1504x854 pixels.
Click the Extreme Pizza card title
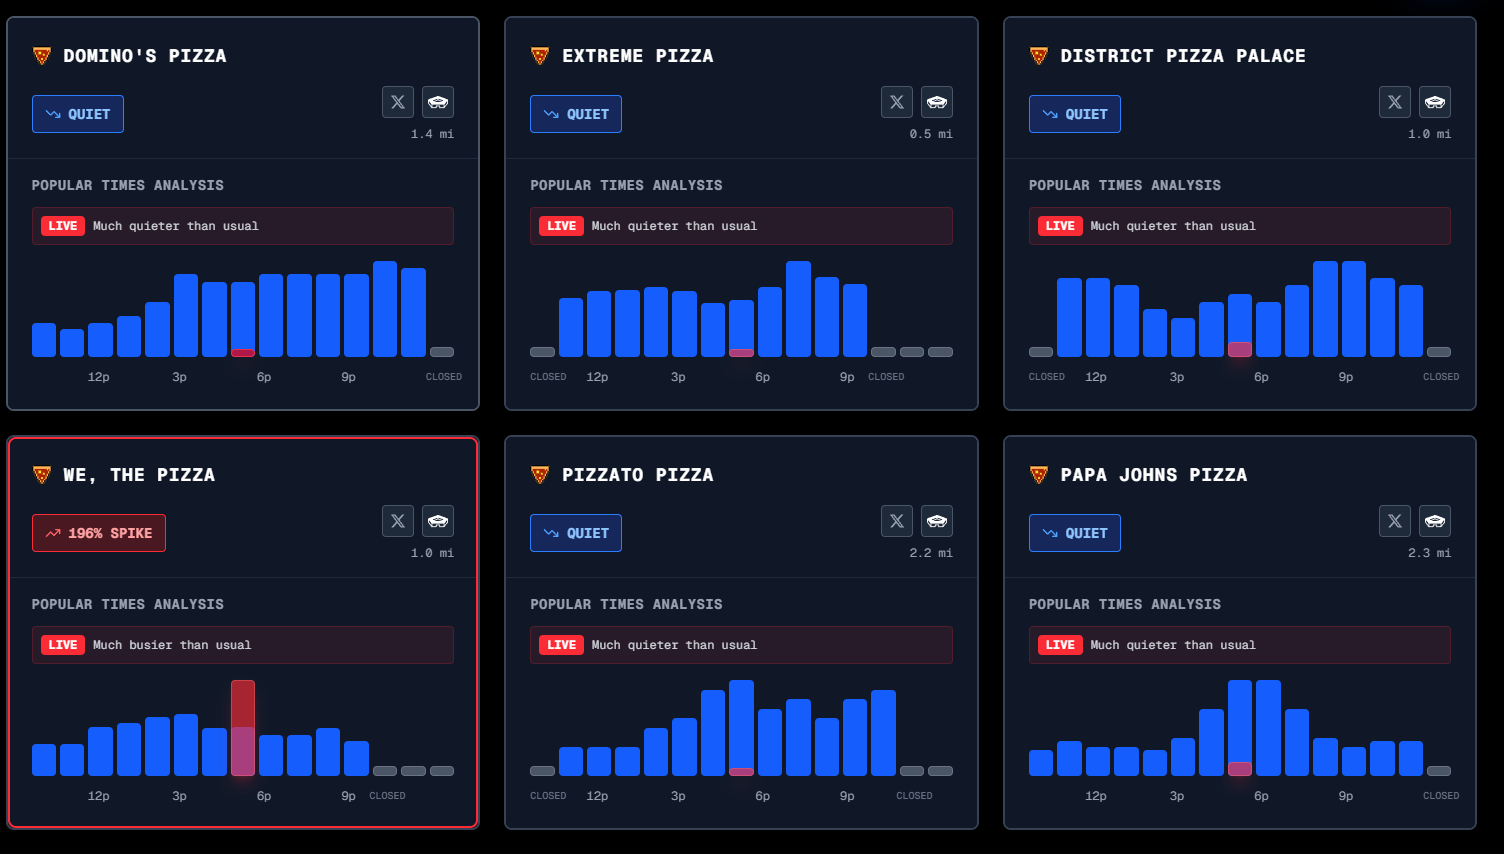pyautogui.click(x=638, y=56)
